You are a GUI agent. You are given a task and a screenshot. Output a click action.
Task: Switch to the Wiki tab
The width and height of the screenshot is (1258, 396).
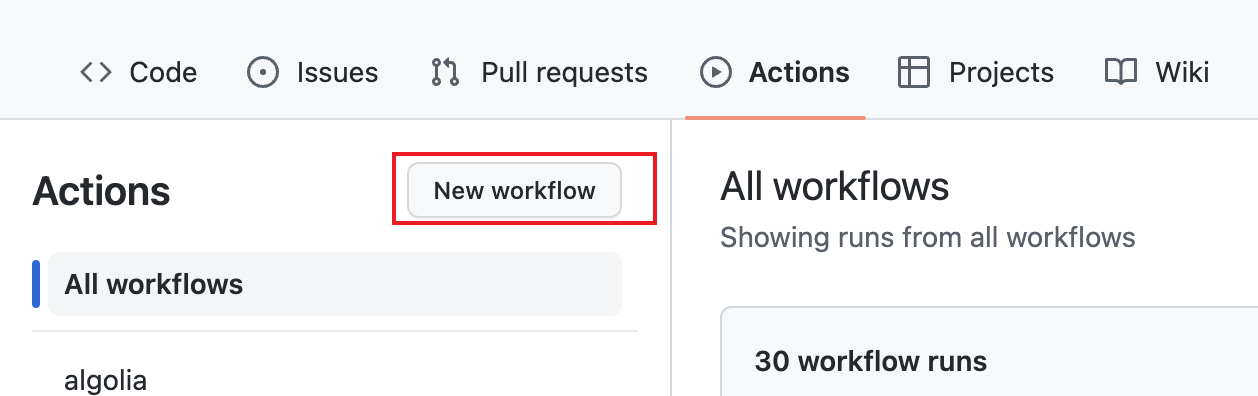click(1157, 73)
